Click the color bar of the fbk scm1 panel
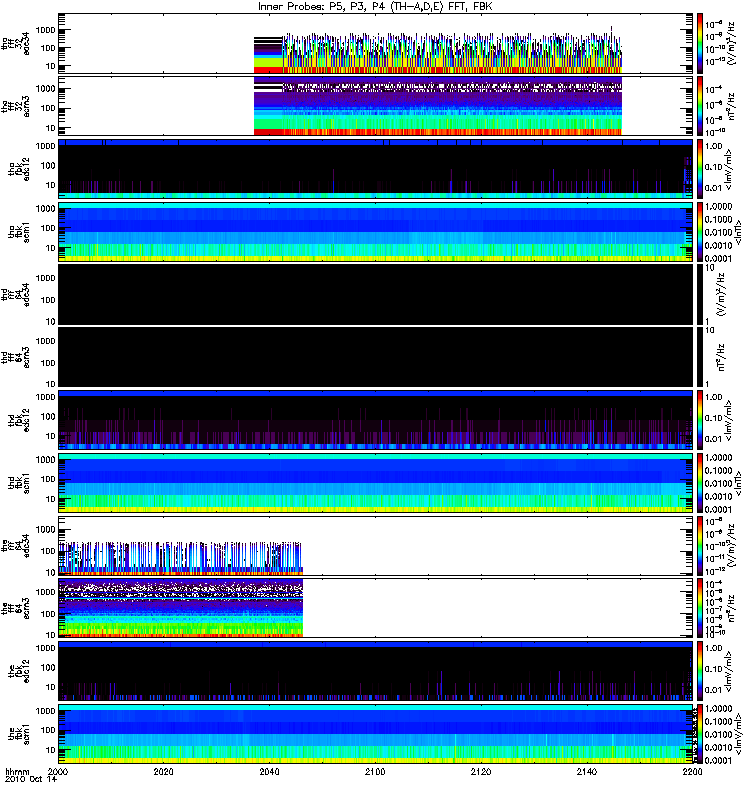The height and width of the screenshot is (800, 750). [x=700, y=734]
